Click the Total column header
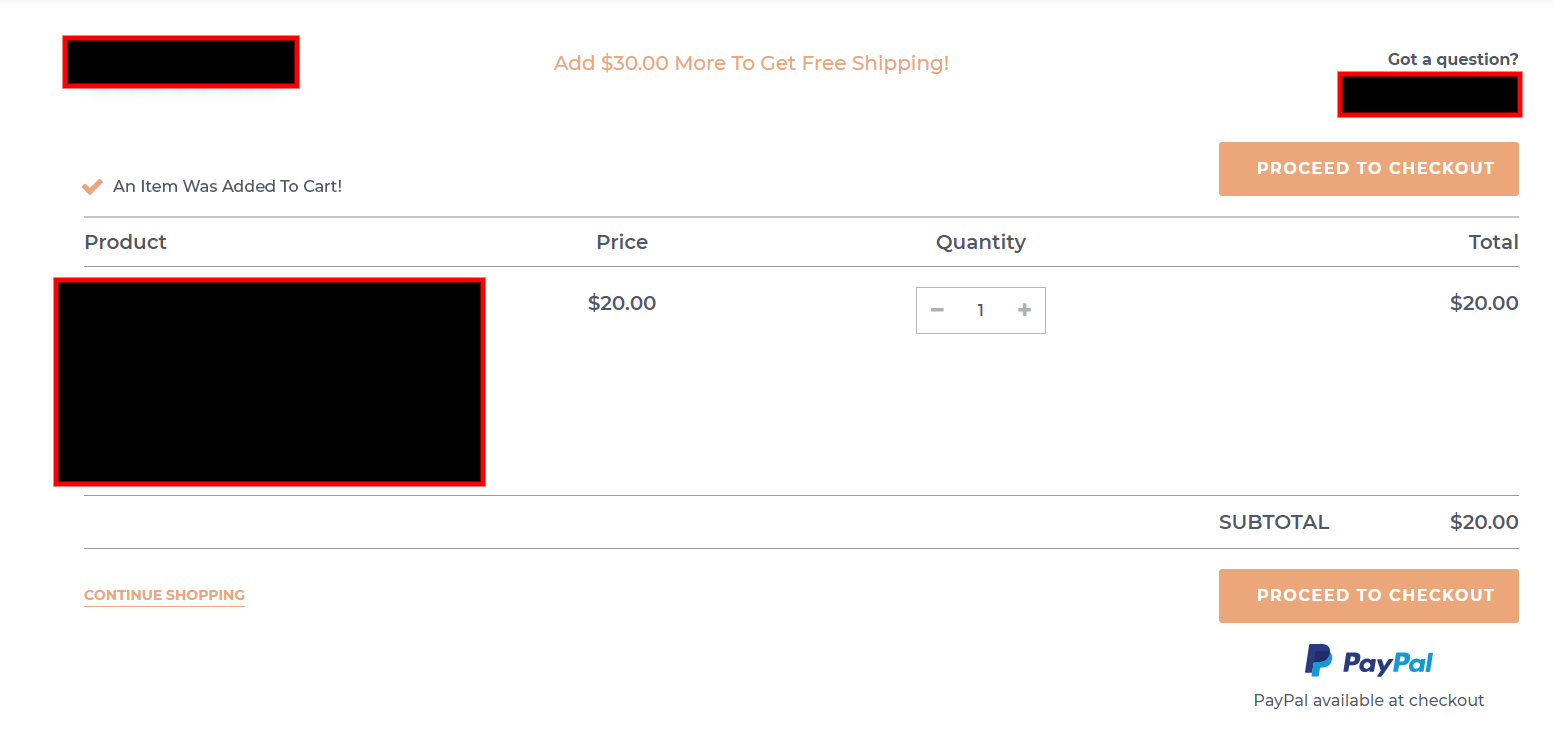The height and width of the screenshot is (732, 1553). pyautogui.click(x=1494, y=242)
